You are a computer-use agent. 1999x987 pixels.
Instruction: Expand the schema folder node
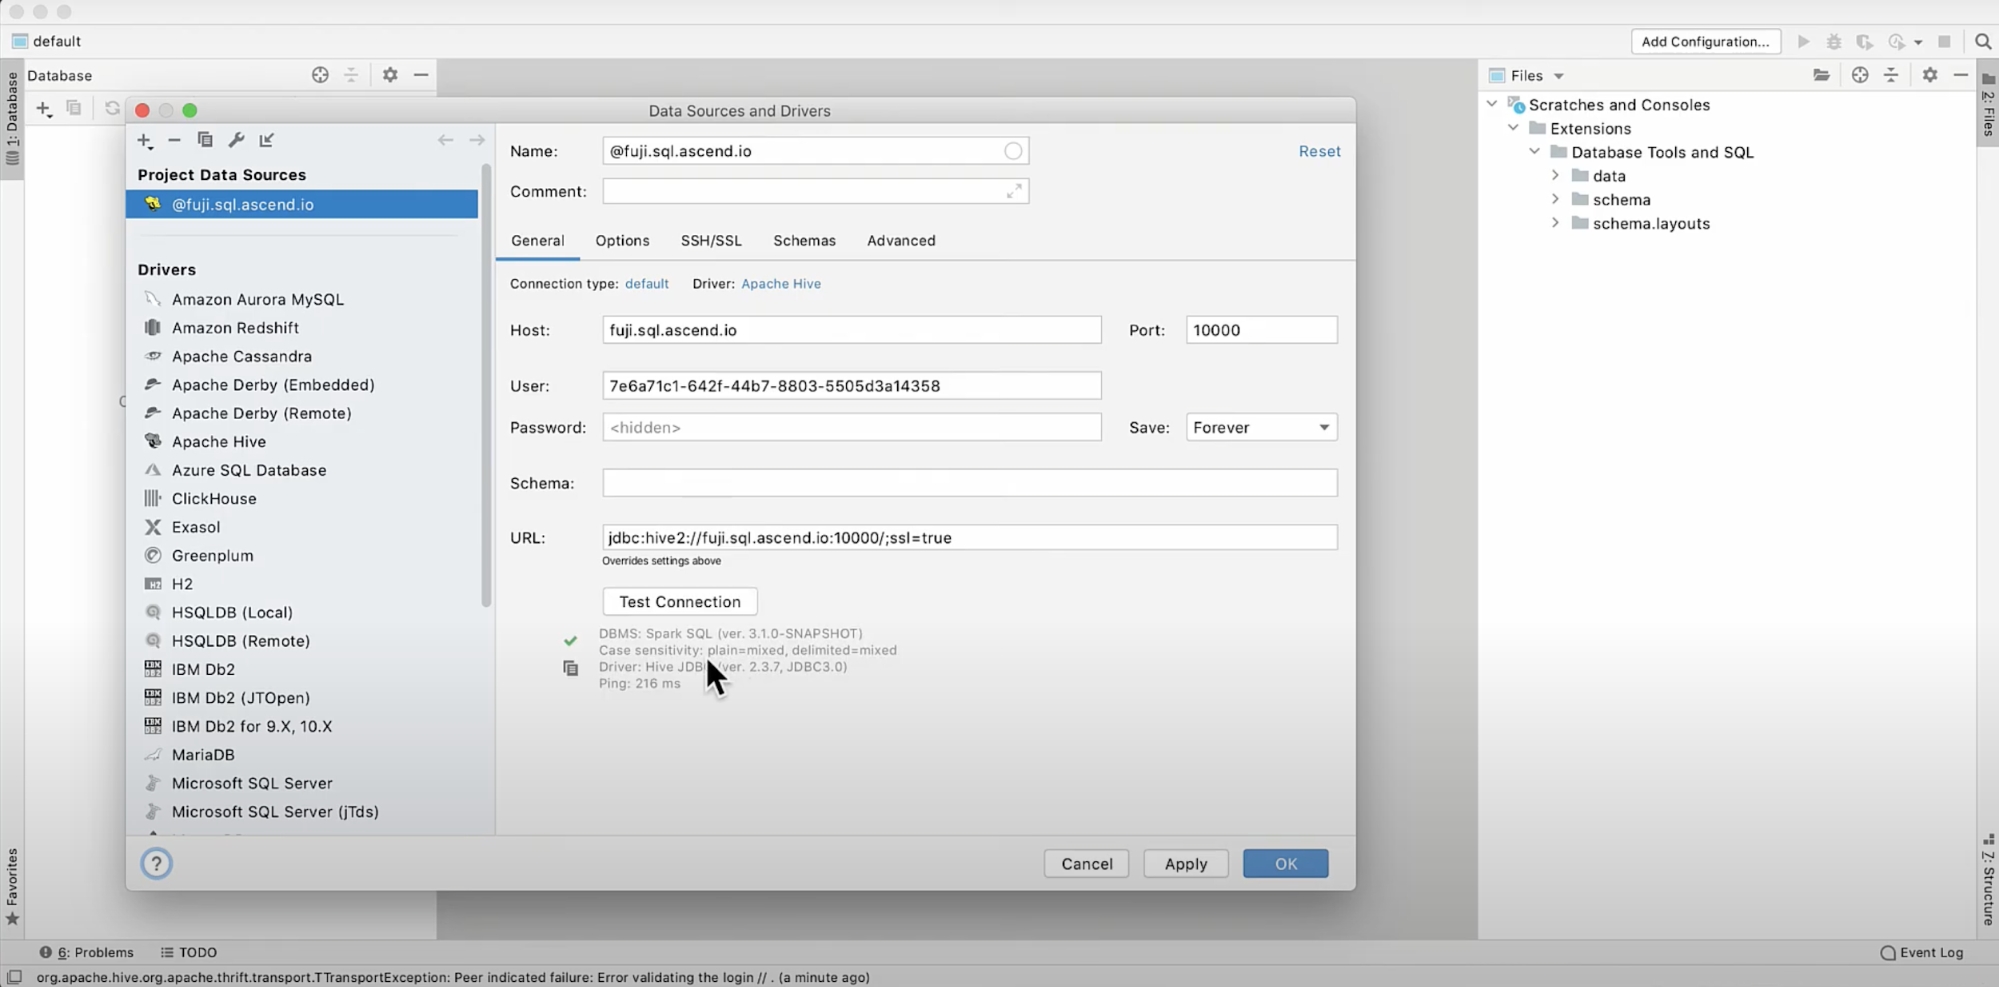(1555, 199)
